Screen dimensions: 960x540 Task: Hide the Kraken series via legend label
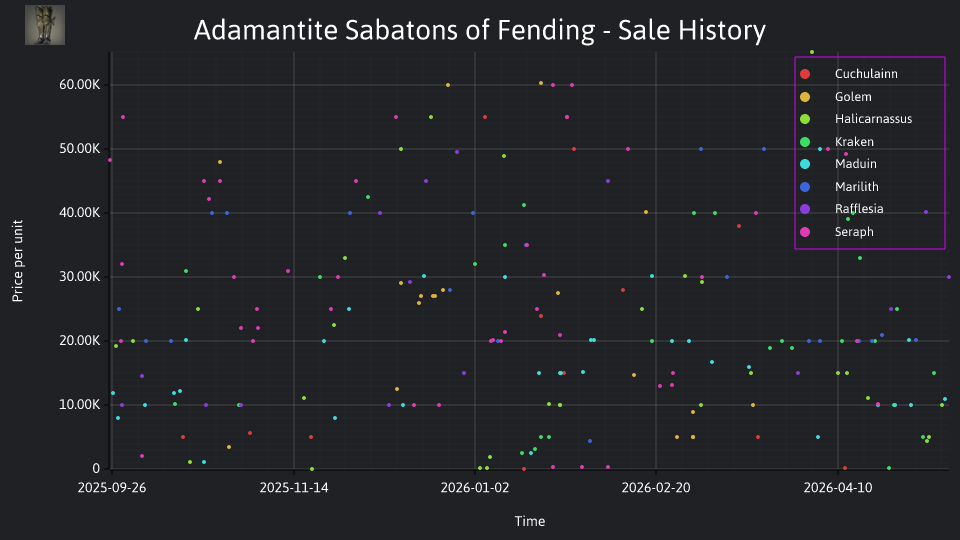tap(854, 141)
